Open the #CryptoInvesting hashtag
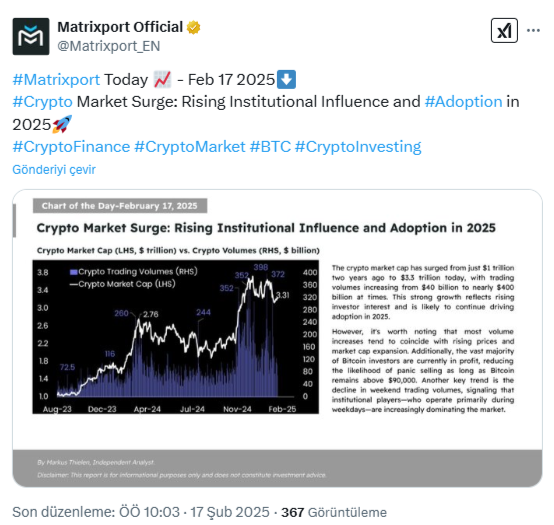 (x=358, y=147)
